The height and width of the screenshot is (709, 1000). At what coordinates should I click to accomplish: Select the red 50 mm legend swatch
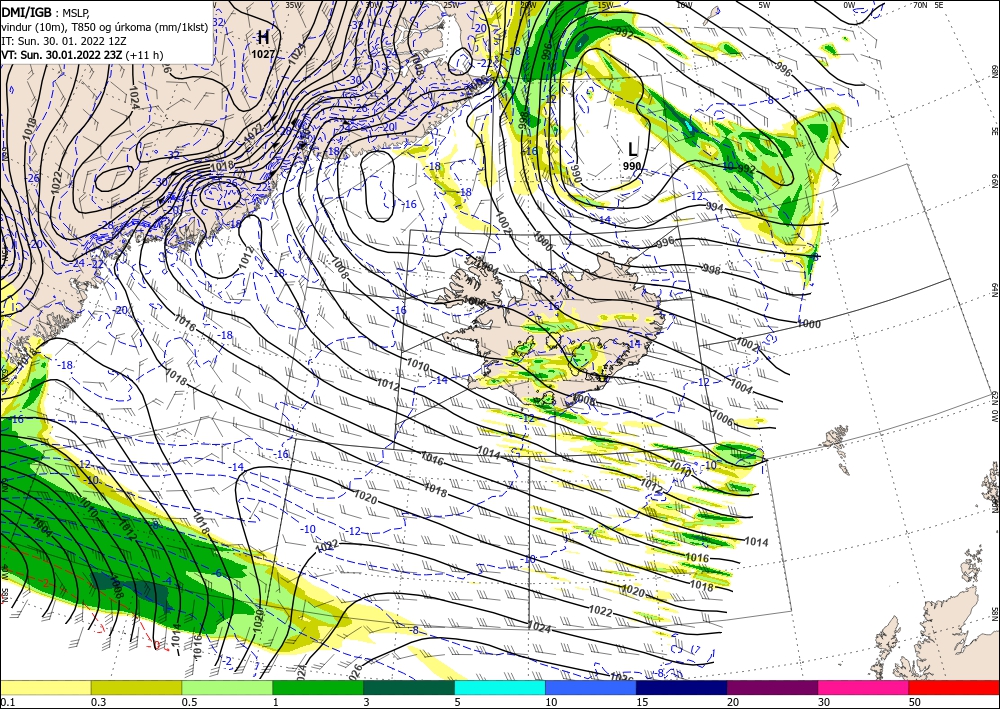click(954, 687)
